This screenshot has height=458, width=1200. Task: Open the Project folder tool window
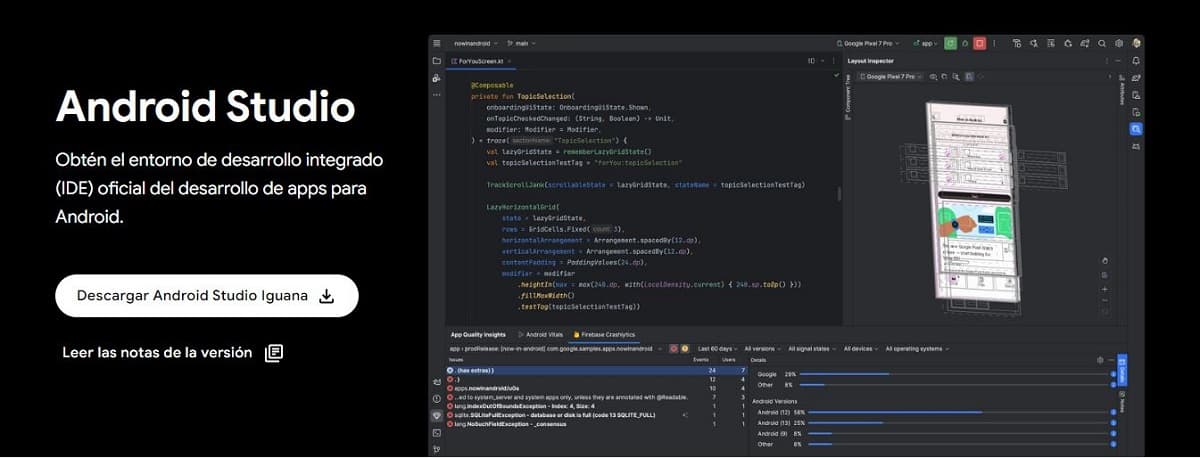[x=437, y=61]
